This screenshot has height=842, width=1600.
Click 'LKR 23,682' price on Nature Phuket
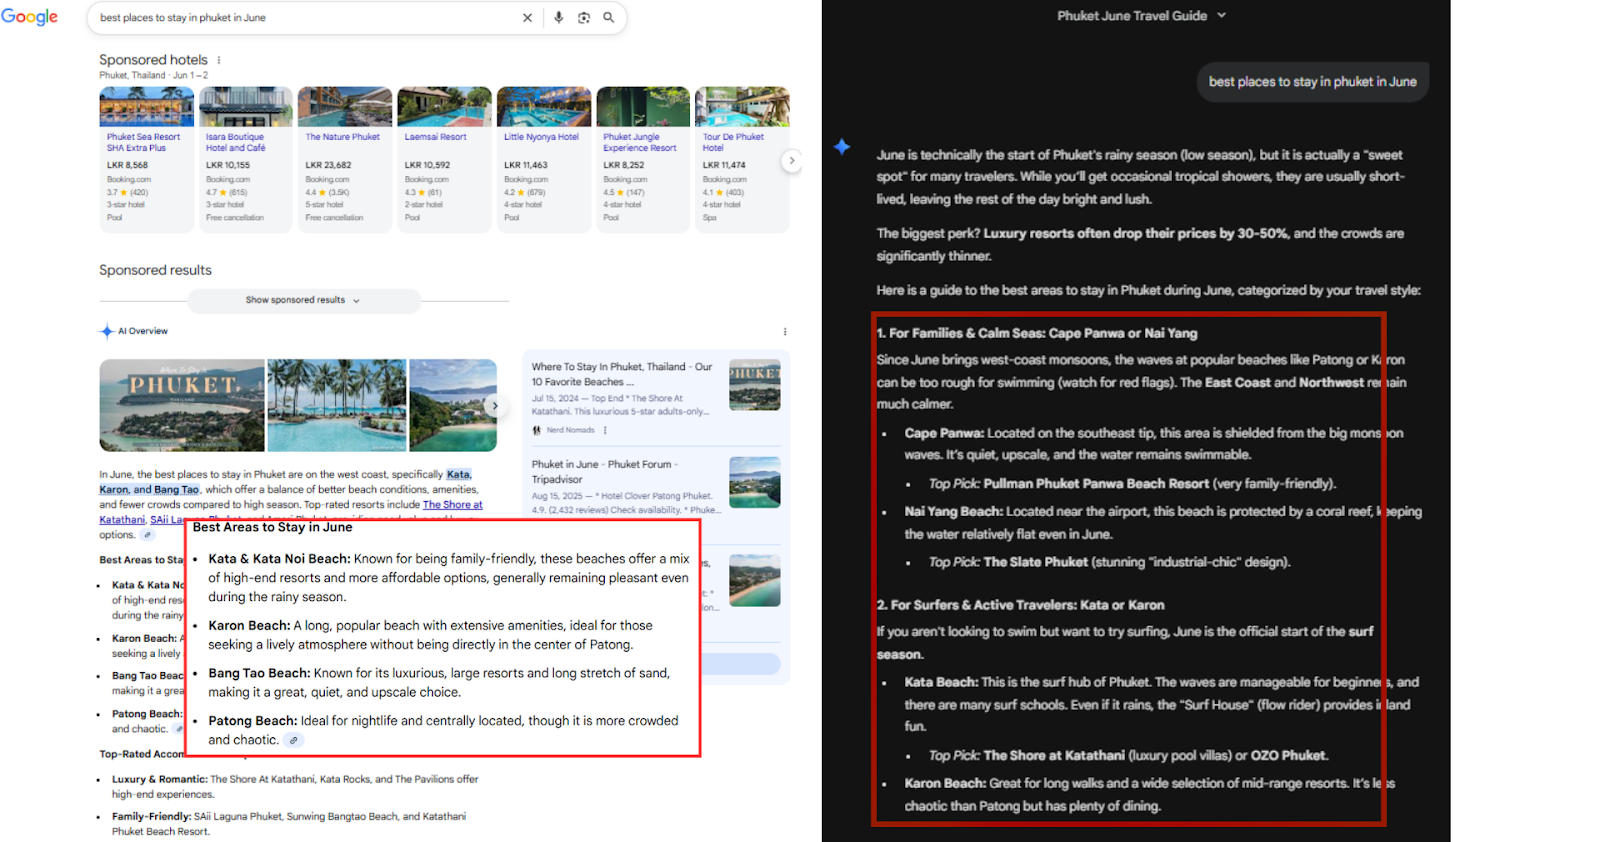[x=328, y=165]
